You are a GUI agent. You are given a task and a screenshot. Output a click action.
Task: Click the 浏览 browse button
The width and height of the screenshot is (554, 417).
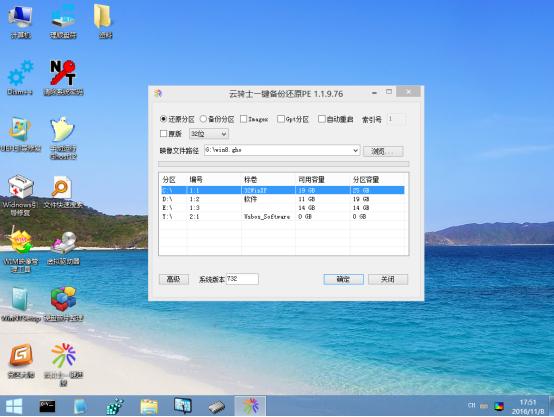tap(383, 151)
